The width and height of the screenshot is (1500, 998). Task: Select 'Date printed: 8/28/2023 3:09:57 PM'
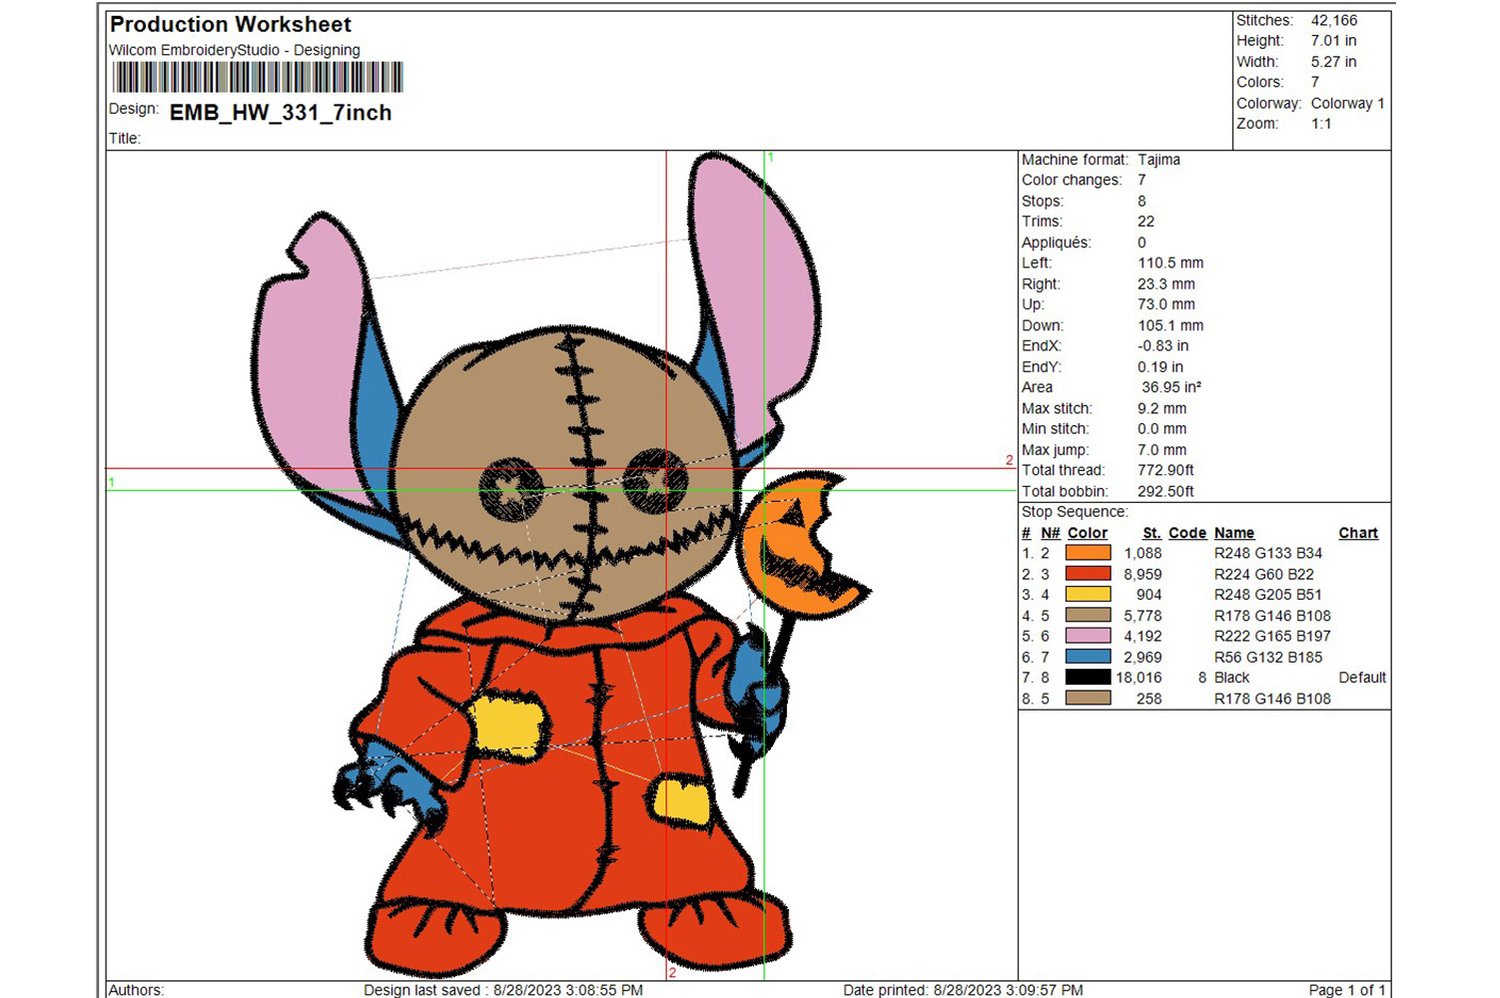click(963, 990)
